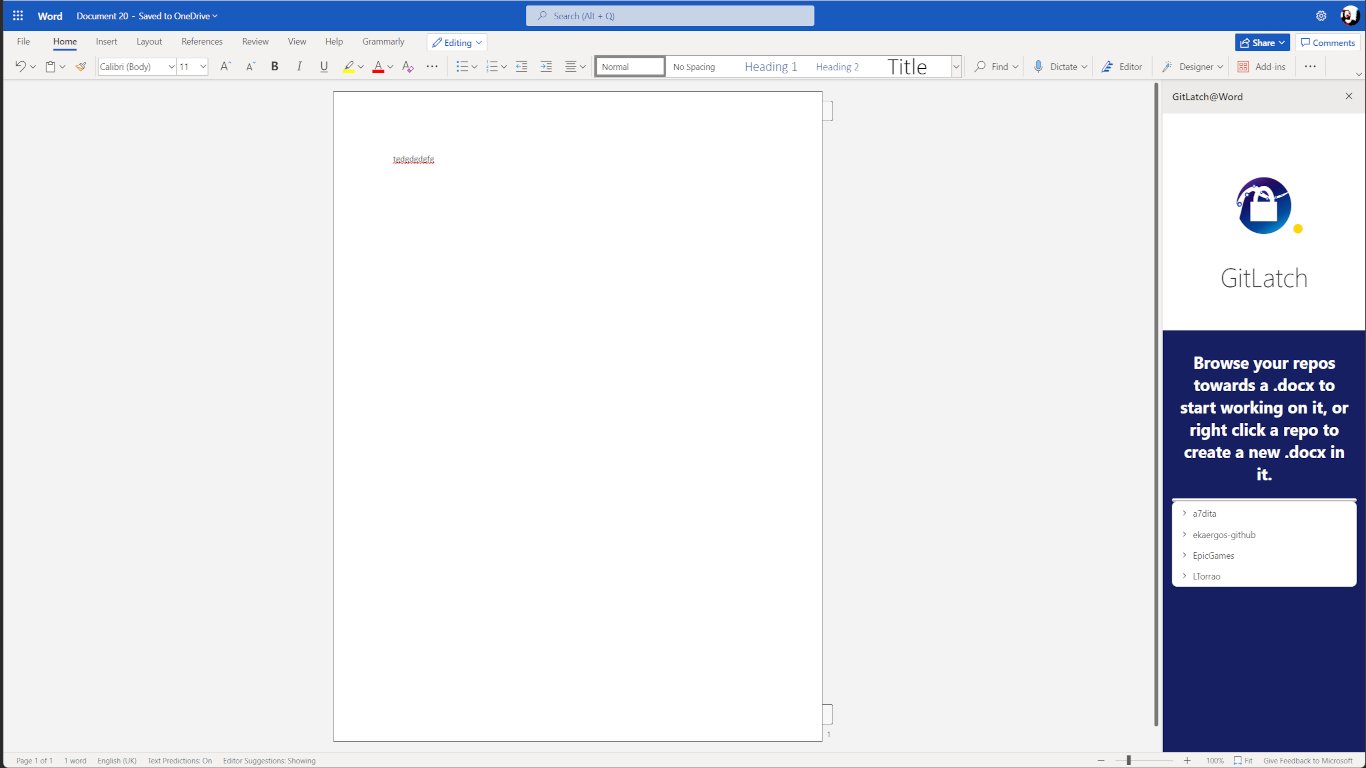1366x768 pixels.
Task: Click the Share button
Action: pos(1262,43)
